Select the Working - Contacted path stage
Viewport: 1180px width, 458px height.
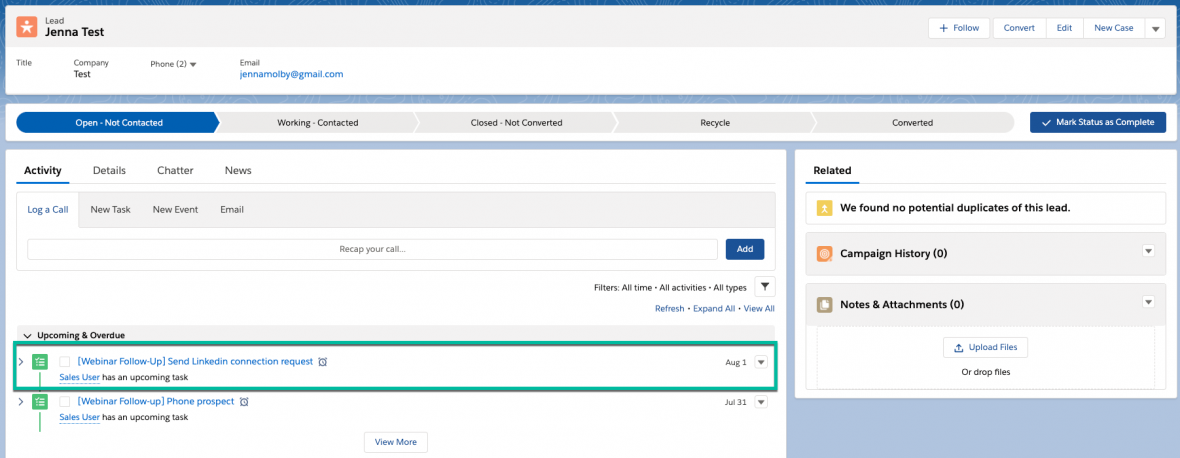317,123
